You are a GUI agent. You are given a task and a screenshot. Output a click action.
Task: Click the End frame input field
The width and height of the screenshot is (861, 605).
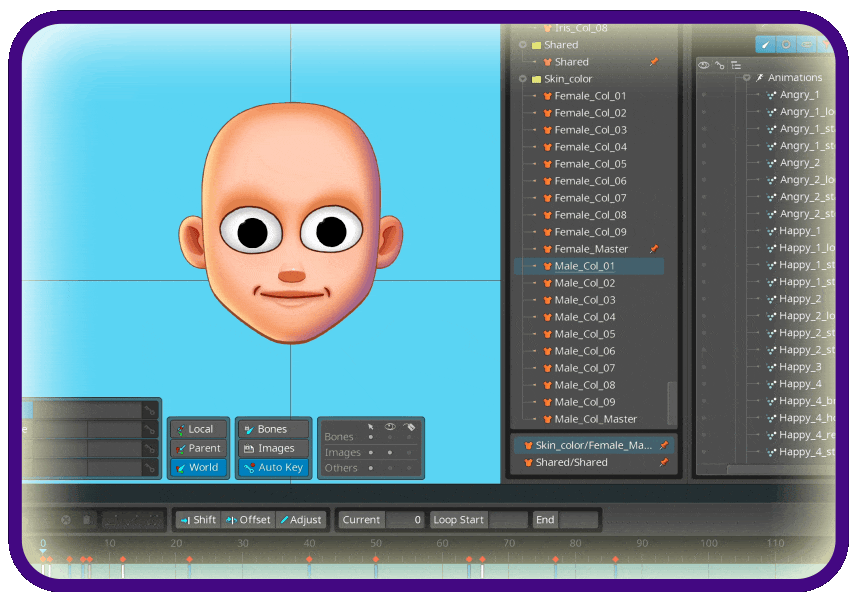click(x=579, y=520)
